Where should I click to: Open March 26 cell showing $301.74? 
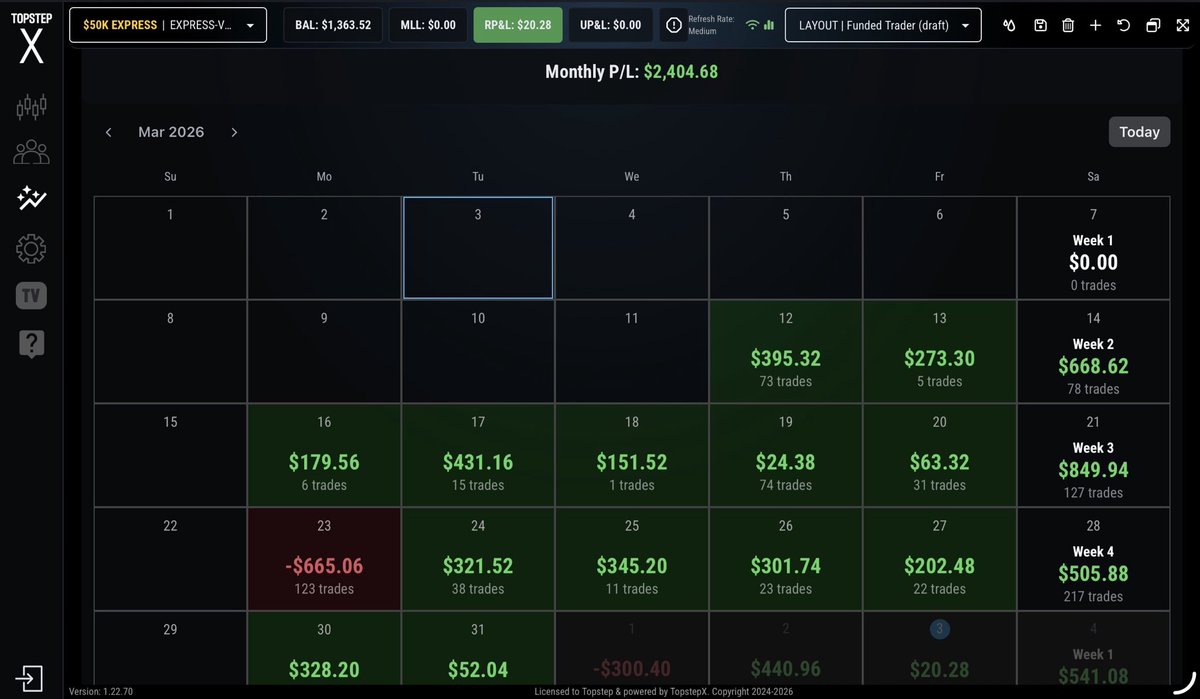coord(786,560)
